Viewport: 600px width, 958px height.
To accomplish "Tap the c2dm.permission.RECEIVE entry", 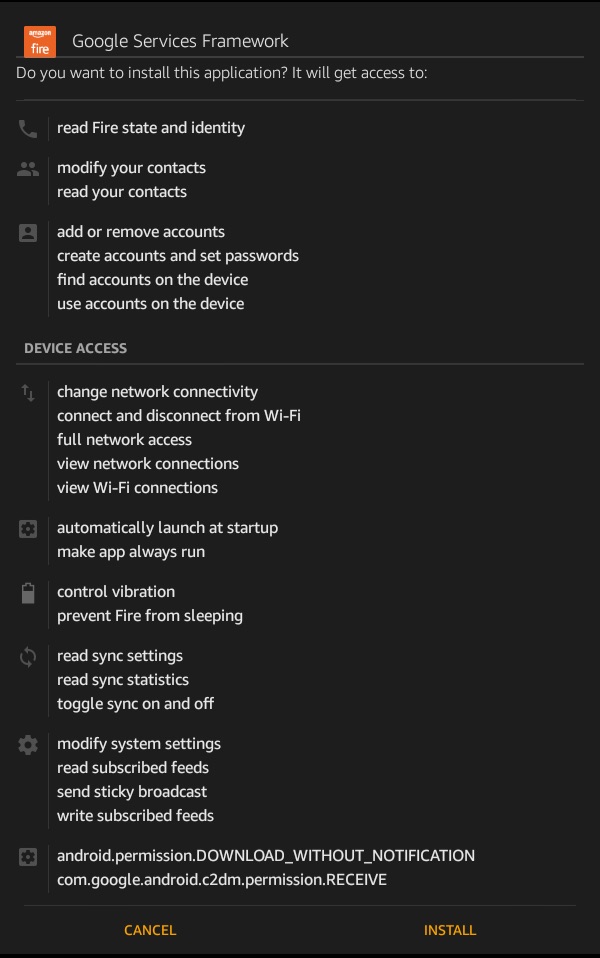I will click(222, 880).
